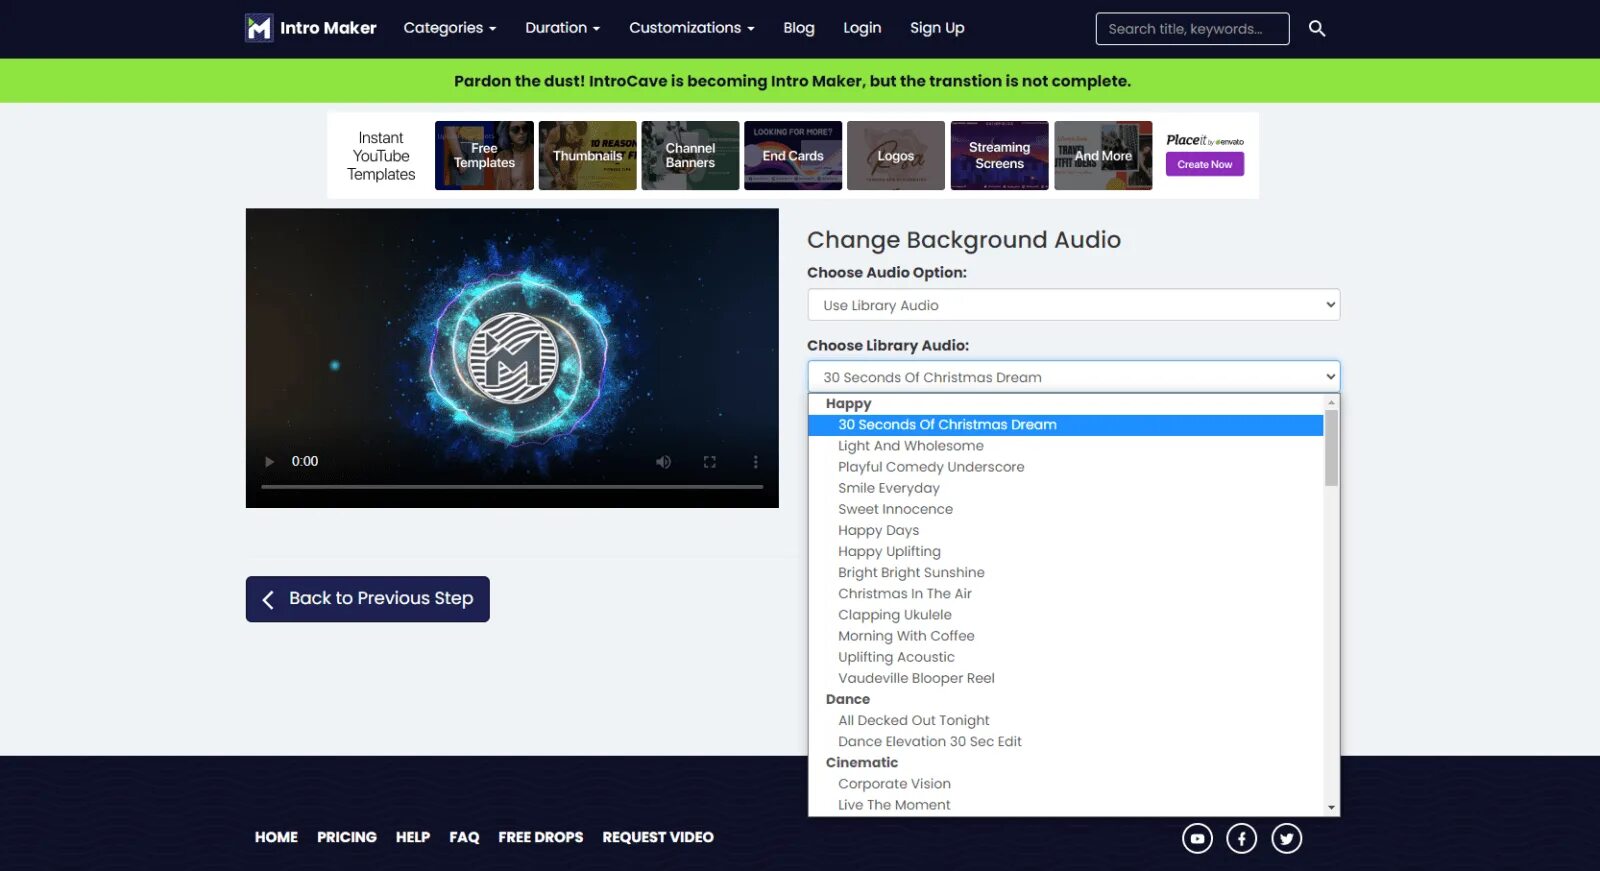Open the And More thumbnail
Screen dimensions: 1600x871
1103,156
